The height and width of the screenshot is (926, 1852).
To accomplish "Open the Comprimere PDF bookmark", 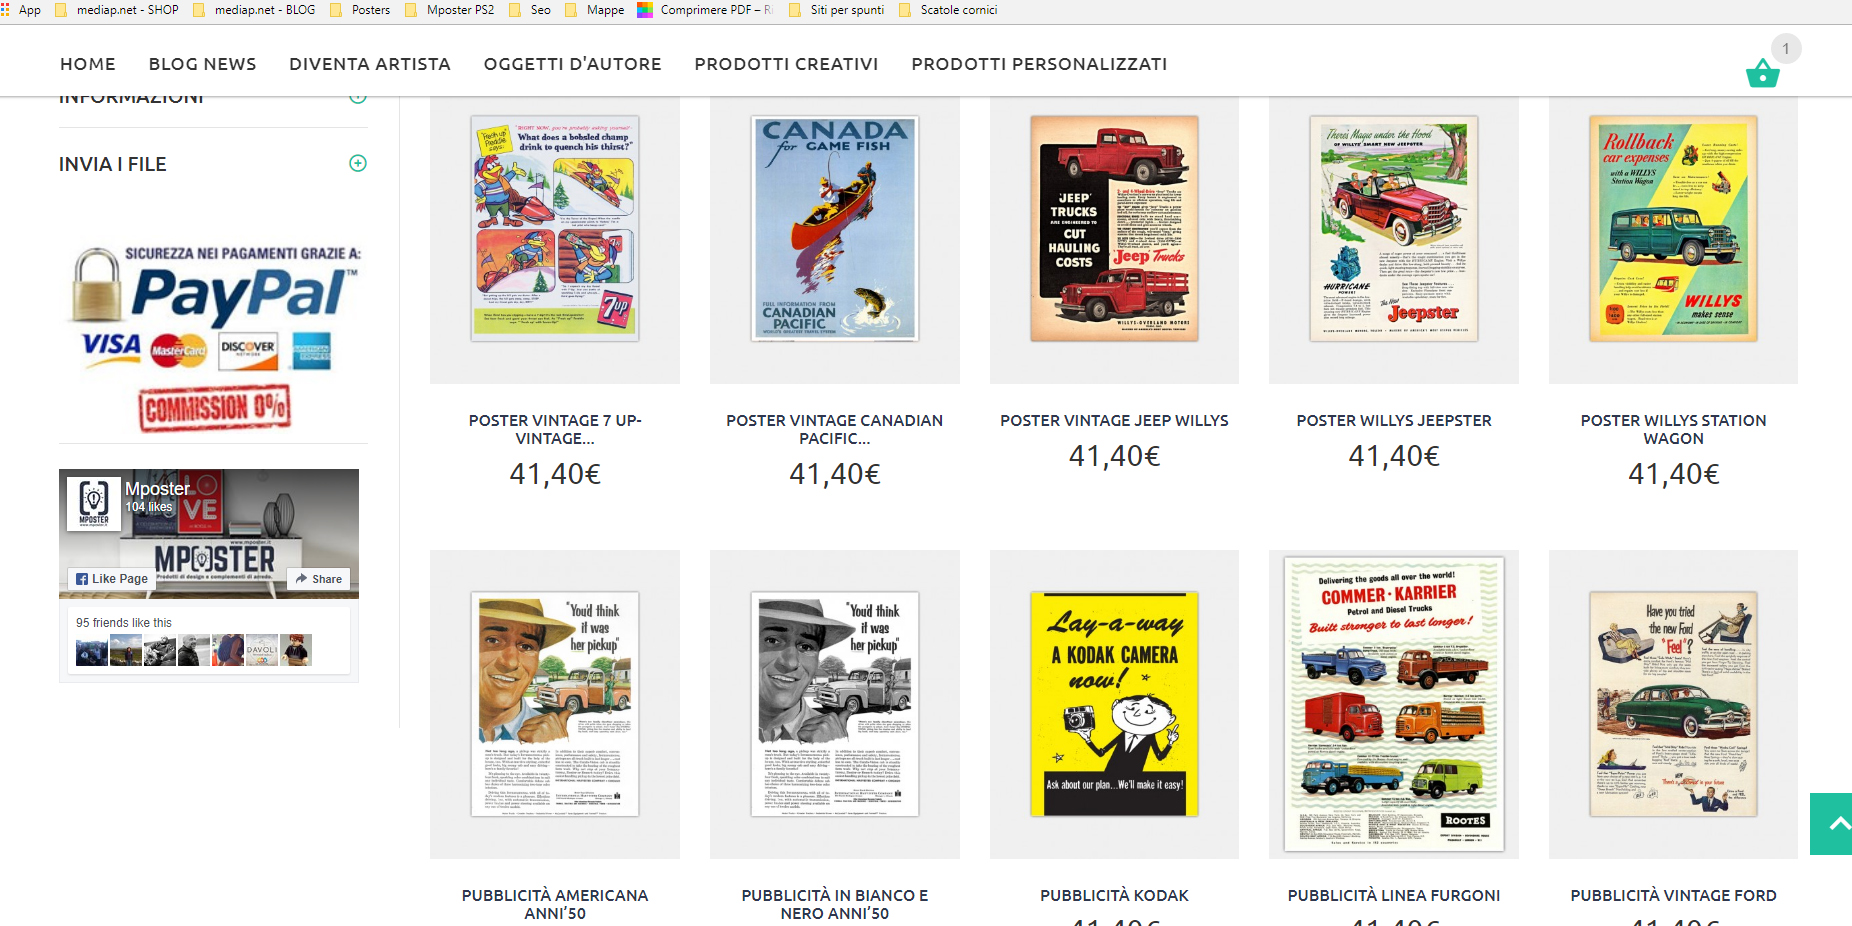I will pyautogui.click(x=705, y=10).
